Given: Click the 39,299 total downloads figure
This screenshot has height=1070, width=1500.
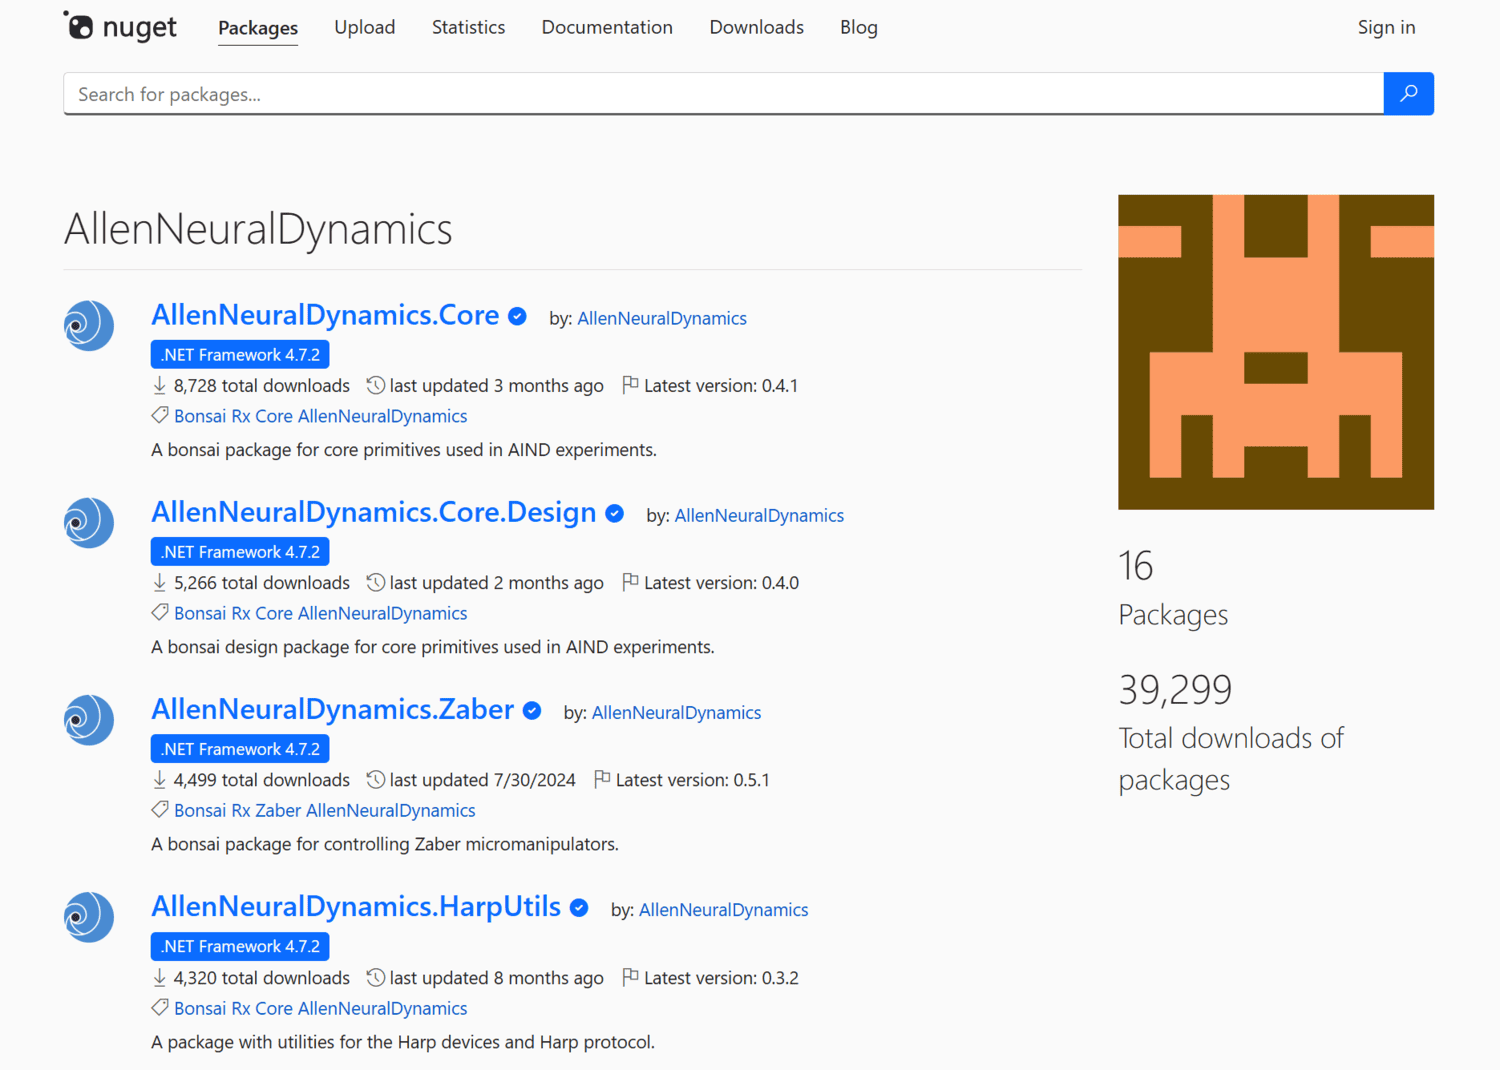Looking at the screenshot, I should tap(1175, 689).
